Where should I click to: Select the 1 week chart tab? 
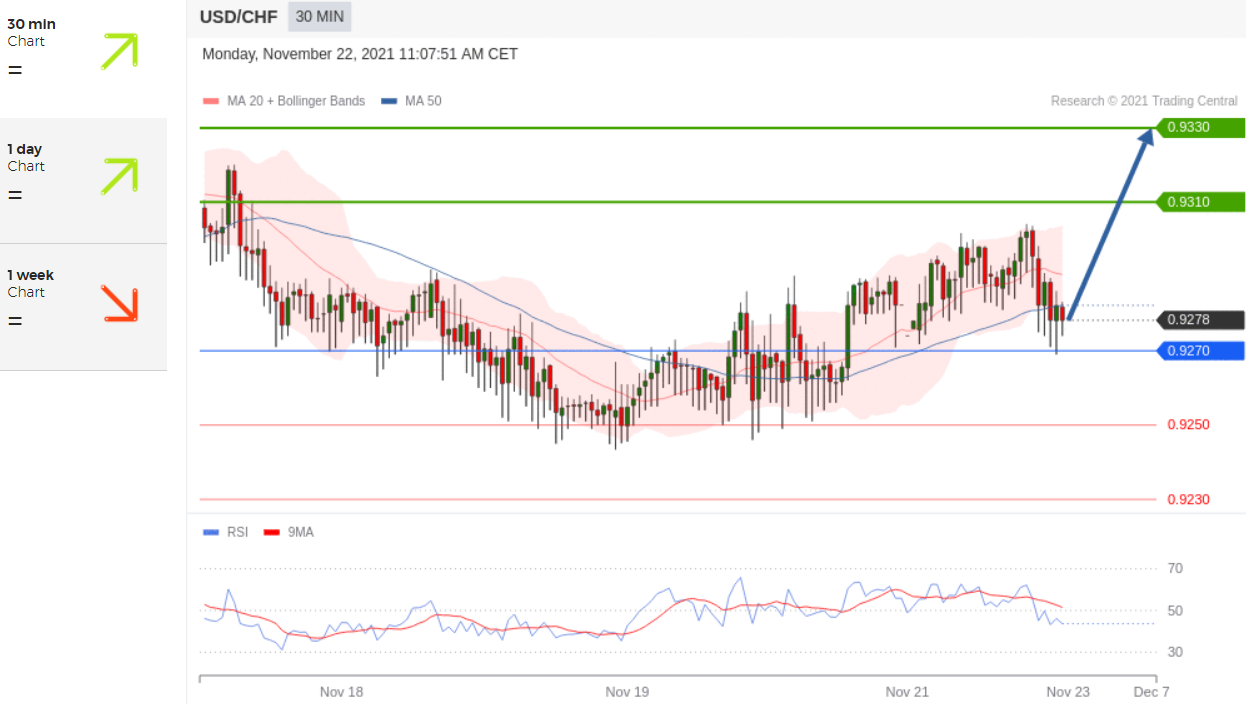coord(83,307)
